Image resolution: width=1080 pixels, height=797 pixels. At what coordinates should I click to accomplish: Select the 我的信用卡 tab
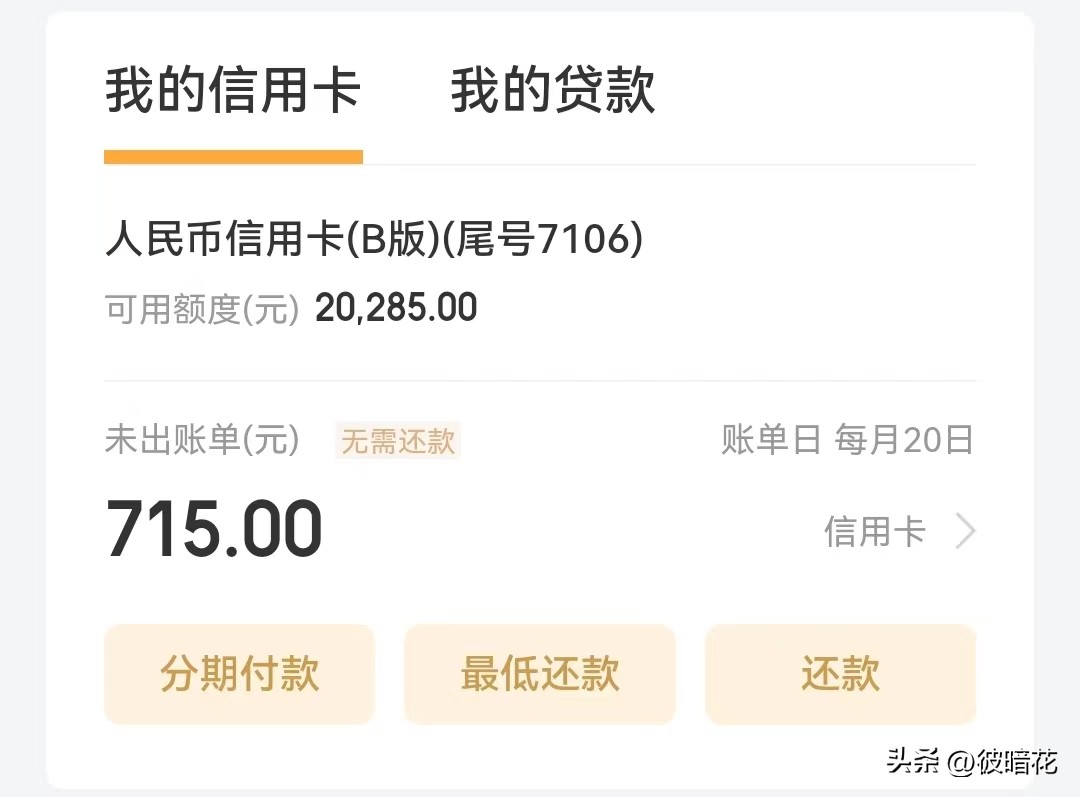tap(232, 90)
